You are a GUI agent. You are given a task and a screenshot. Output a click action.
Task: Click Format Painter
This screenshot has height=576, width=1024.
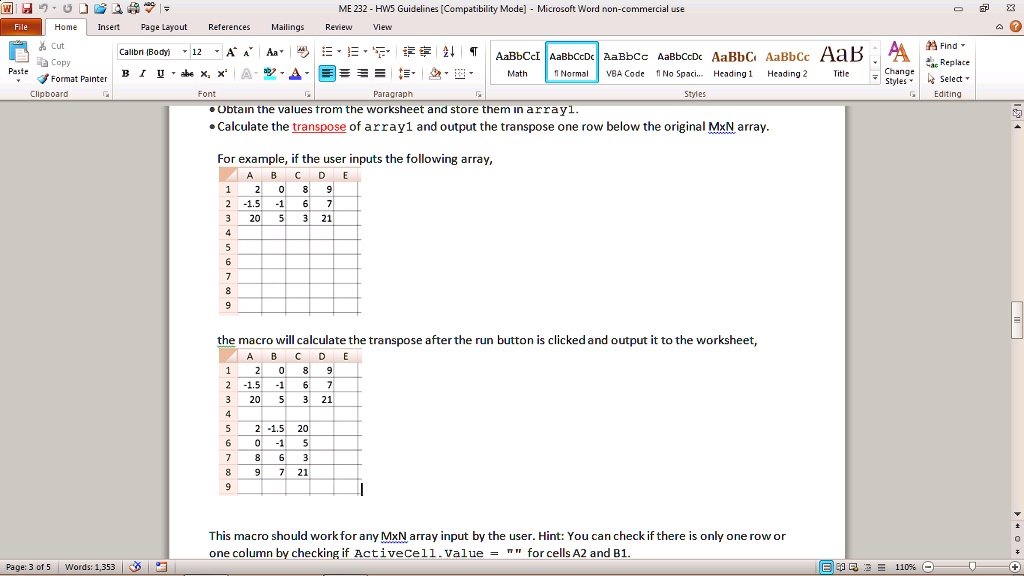tap(72, 79)
